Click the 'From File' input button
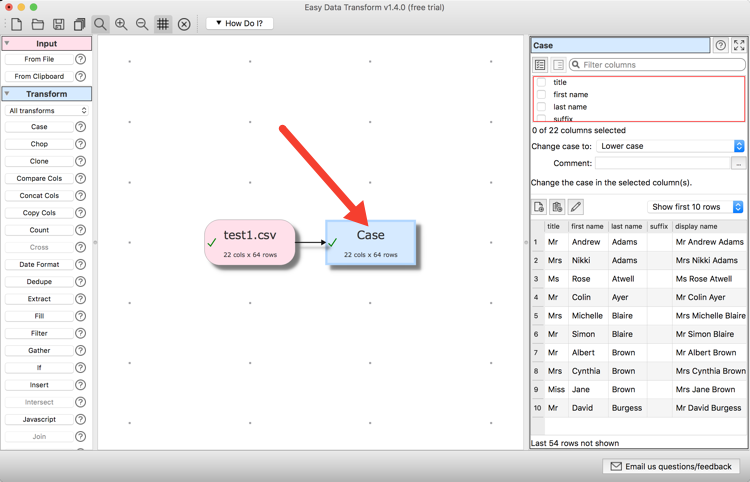750x482 pixels. coord(39,59)
